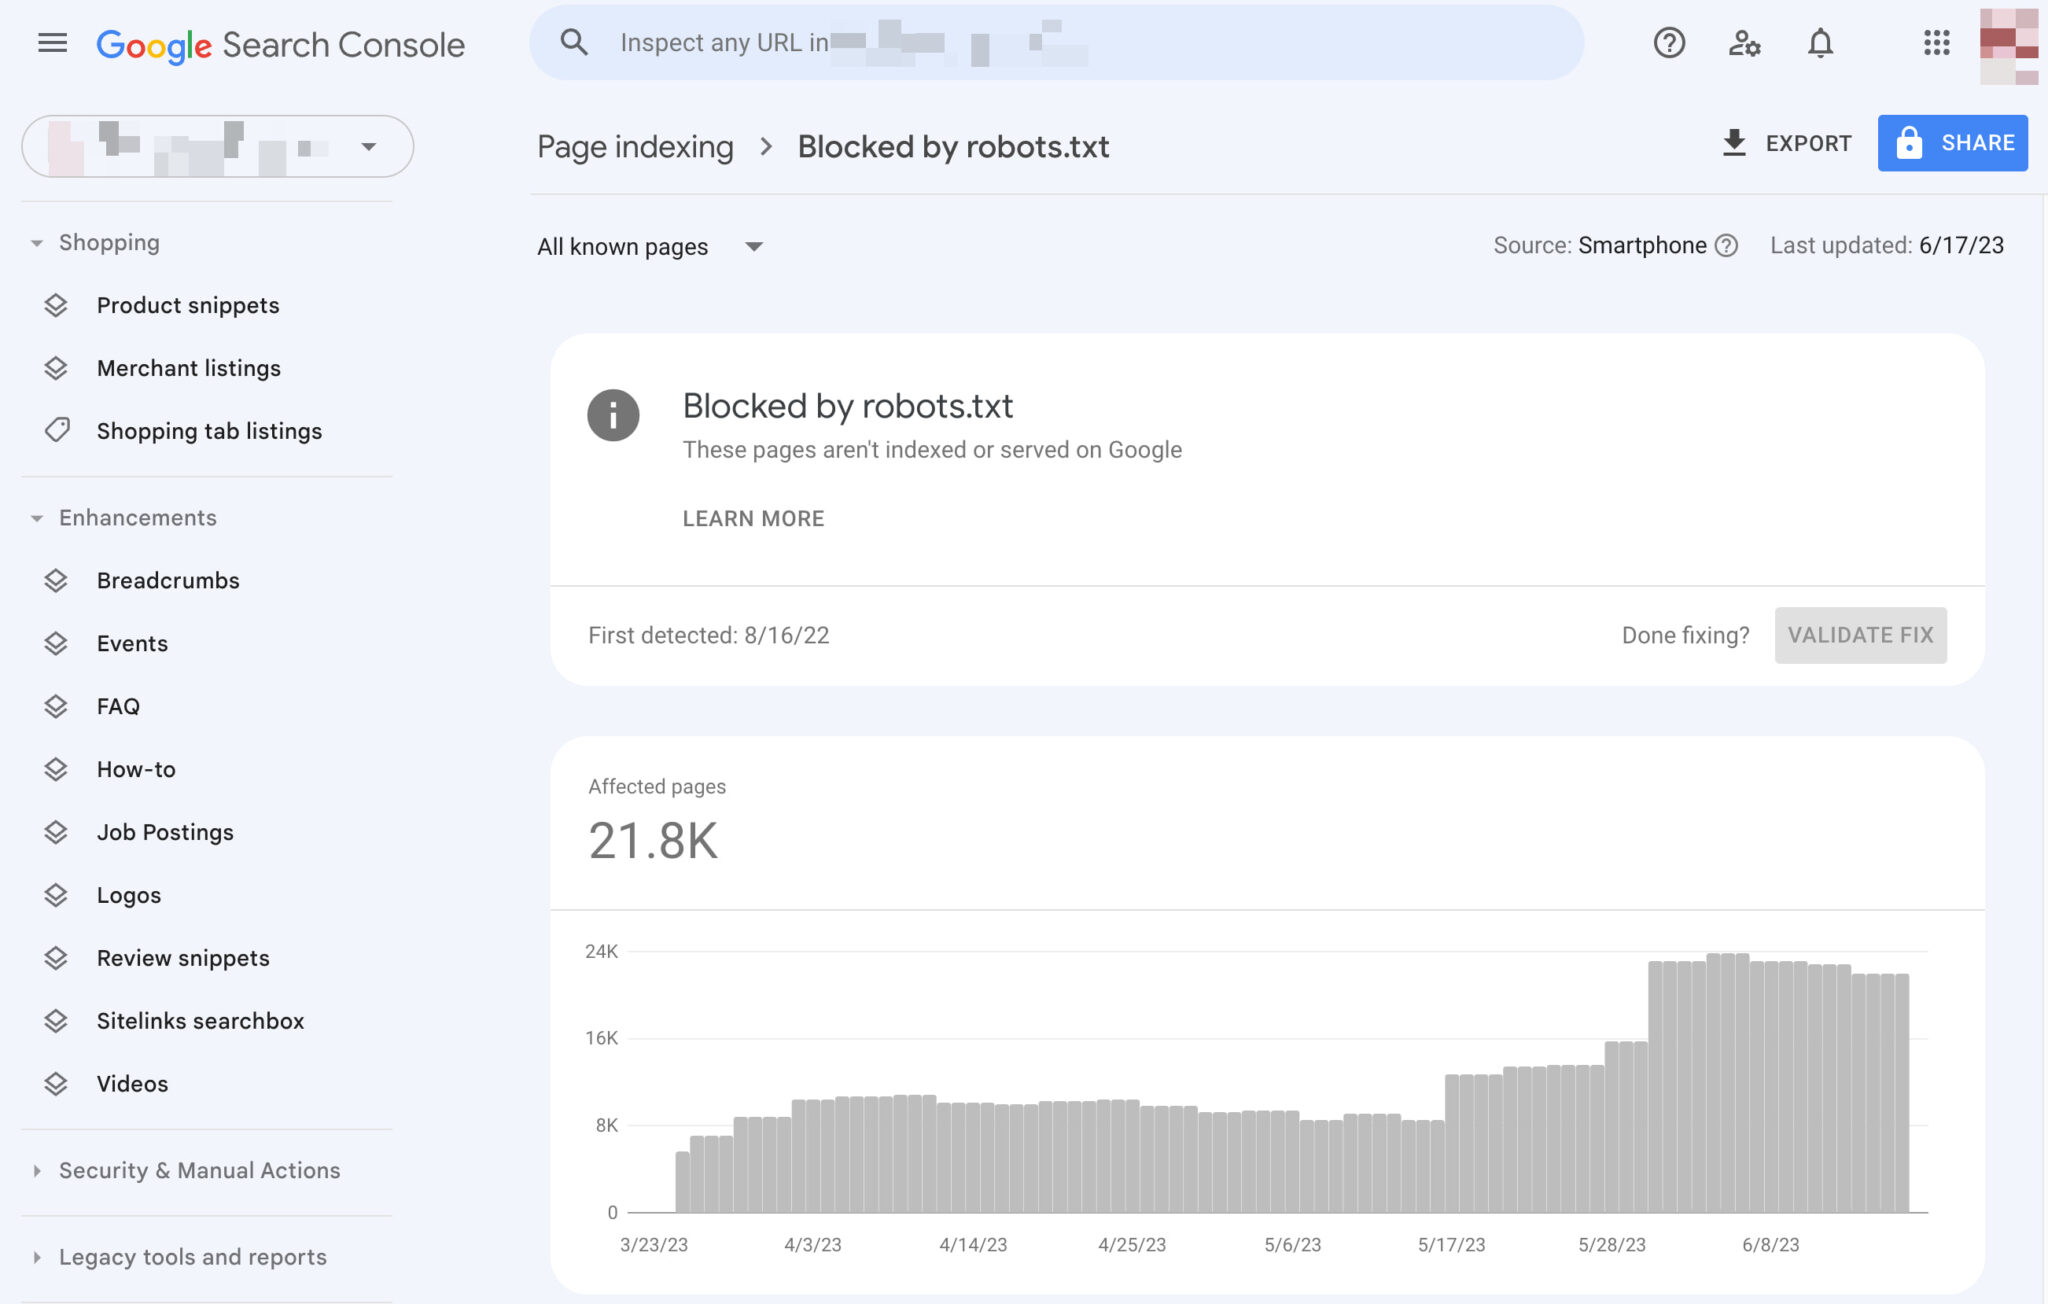
Task: Open the hamburger main menu
Action: [52, 43]
